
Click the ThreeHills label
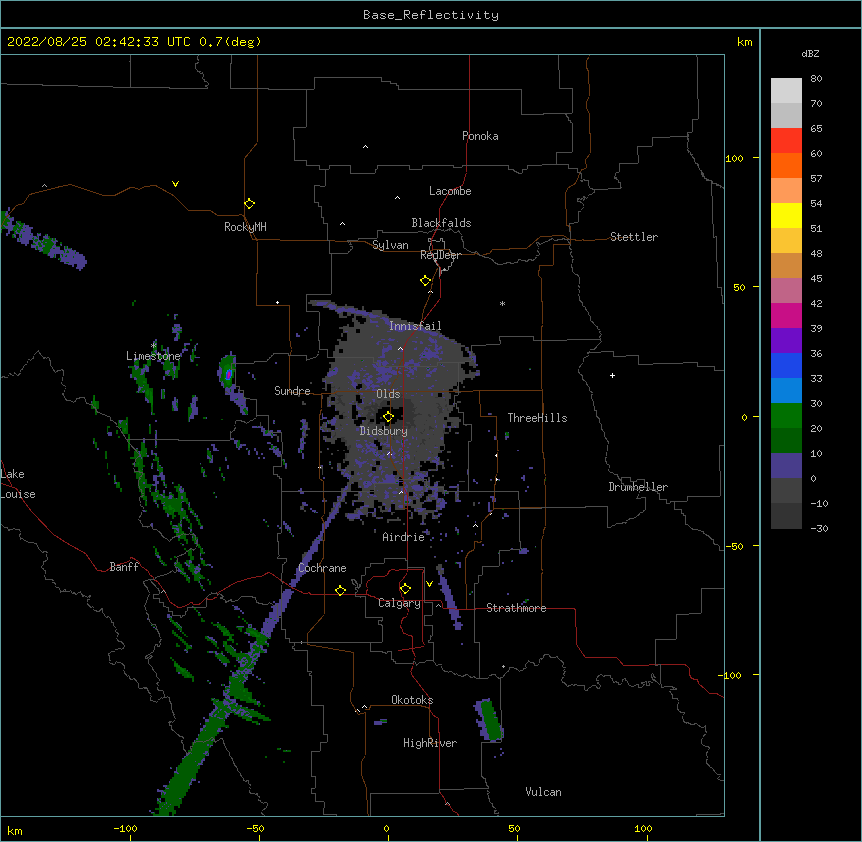pyautogui.click(x=537, y=418)
